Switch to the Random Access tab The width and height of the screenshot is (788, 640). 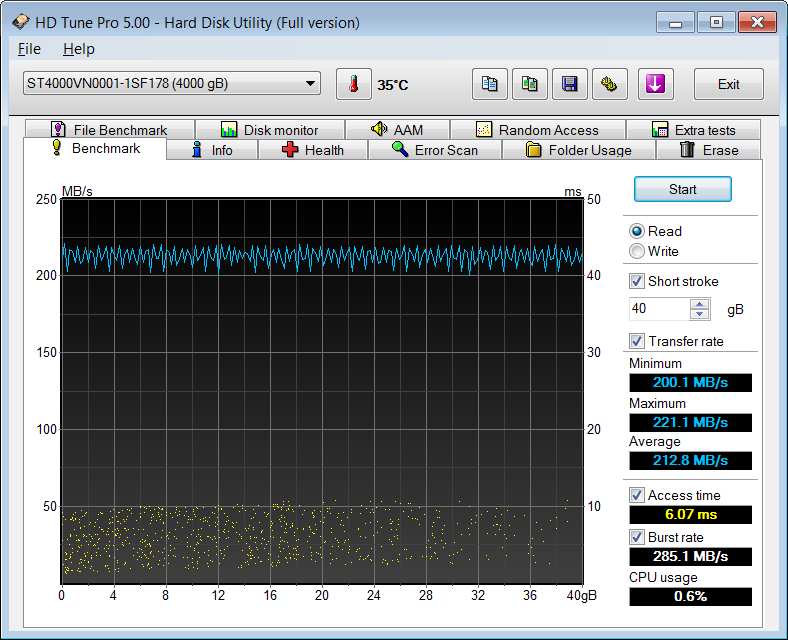537,130
